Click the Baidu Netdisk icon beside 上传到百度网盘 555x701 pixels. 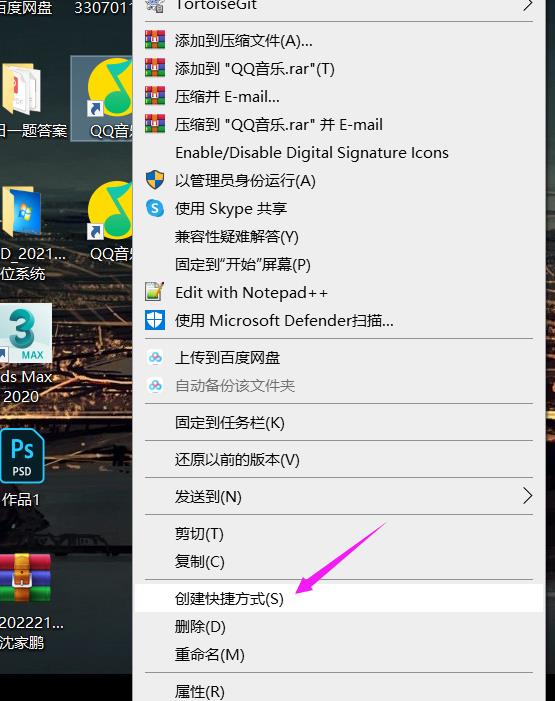pyautogui.click(x=155, y=357)
